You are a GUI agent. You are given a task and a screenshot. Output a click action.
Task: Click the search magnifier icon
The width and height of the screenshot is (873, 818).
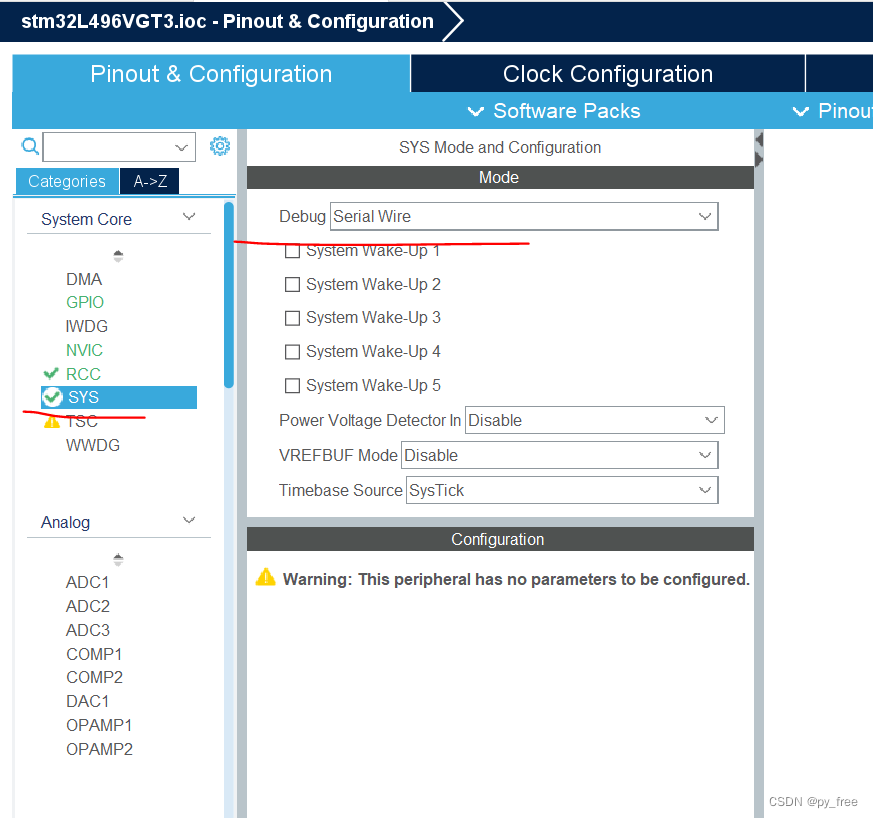(x=30, y=146)
